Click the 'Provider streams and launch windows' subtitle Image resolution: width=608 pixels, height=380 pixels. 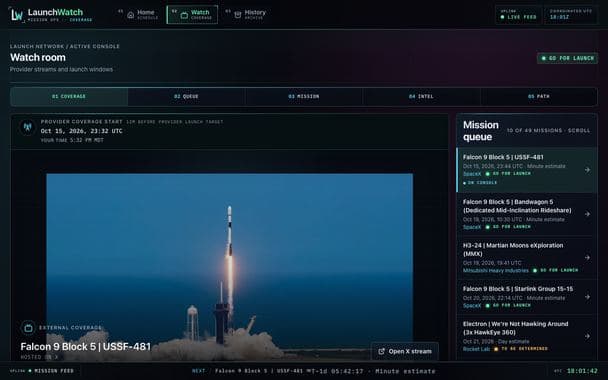click(61, 69)
